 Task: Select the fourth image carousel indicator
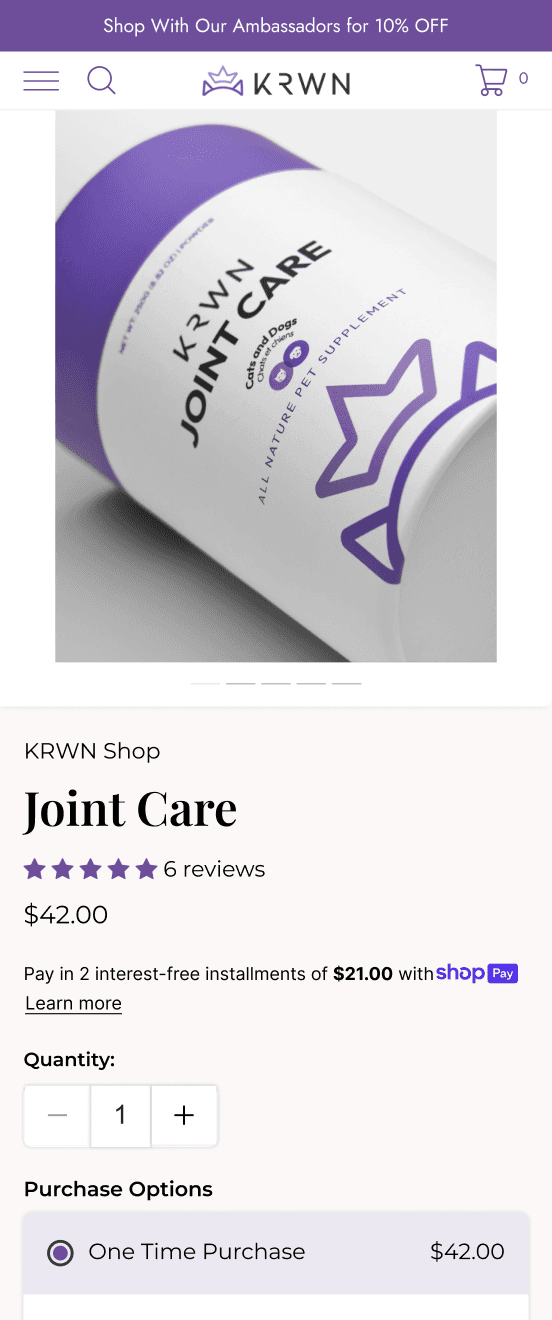(x=311, y=683)
